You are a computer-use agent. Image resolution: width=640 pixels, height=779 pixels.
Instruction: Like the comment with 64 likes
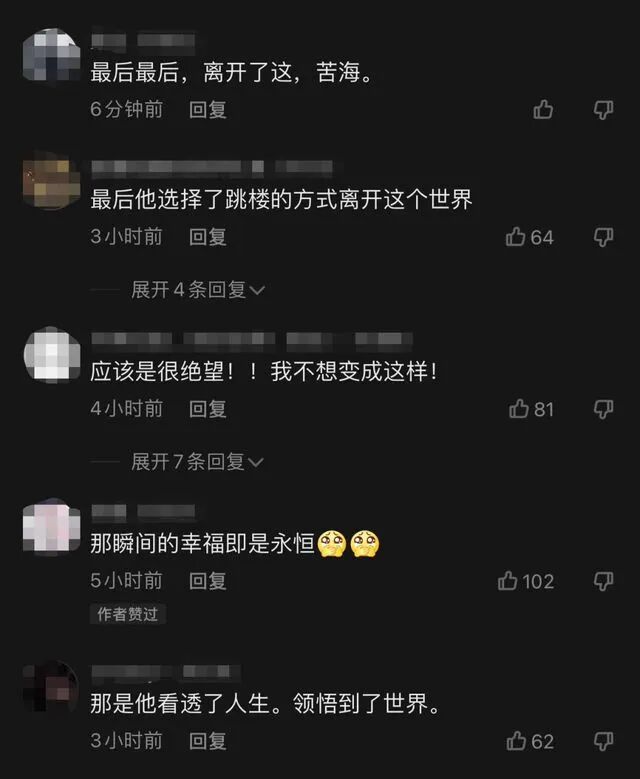point(529,237)
